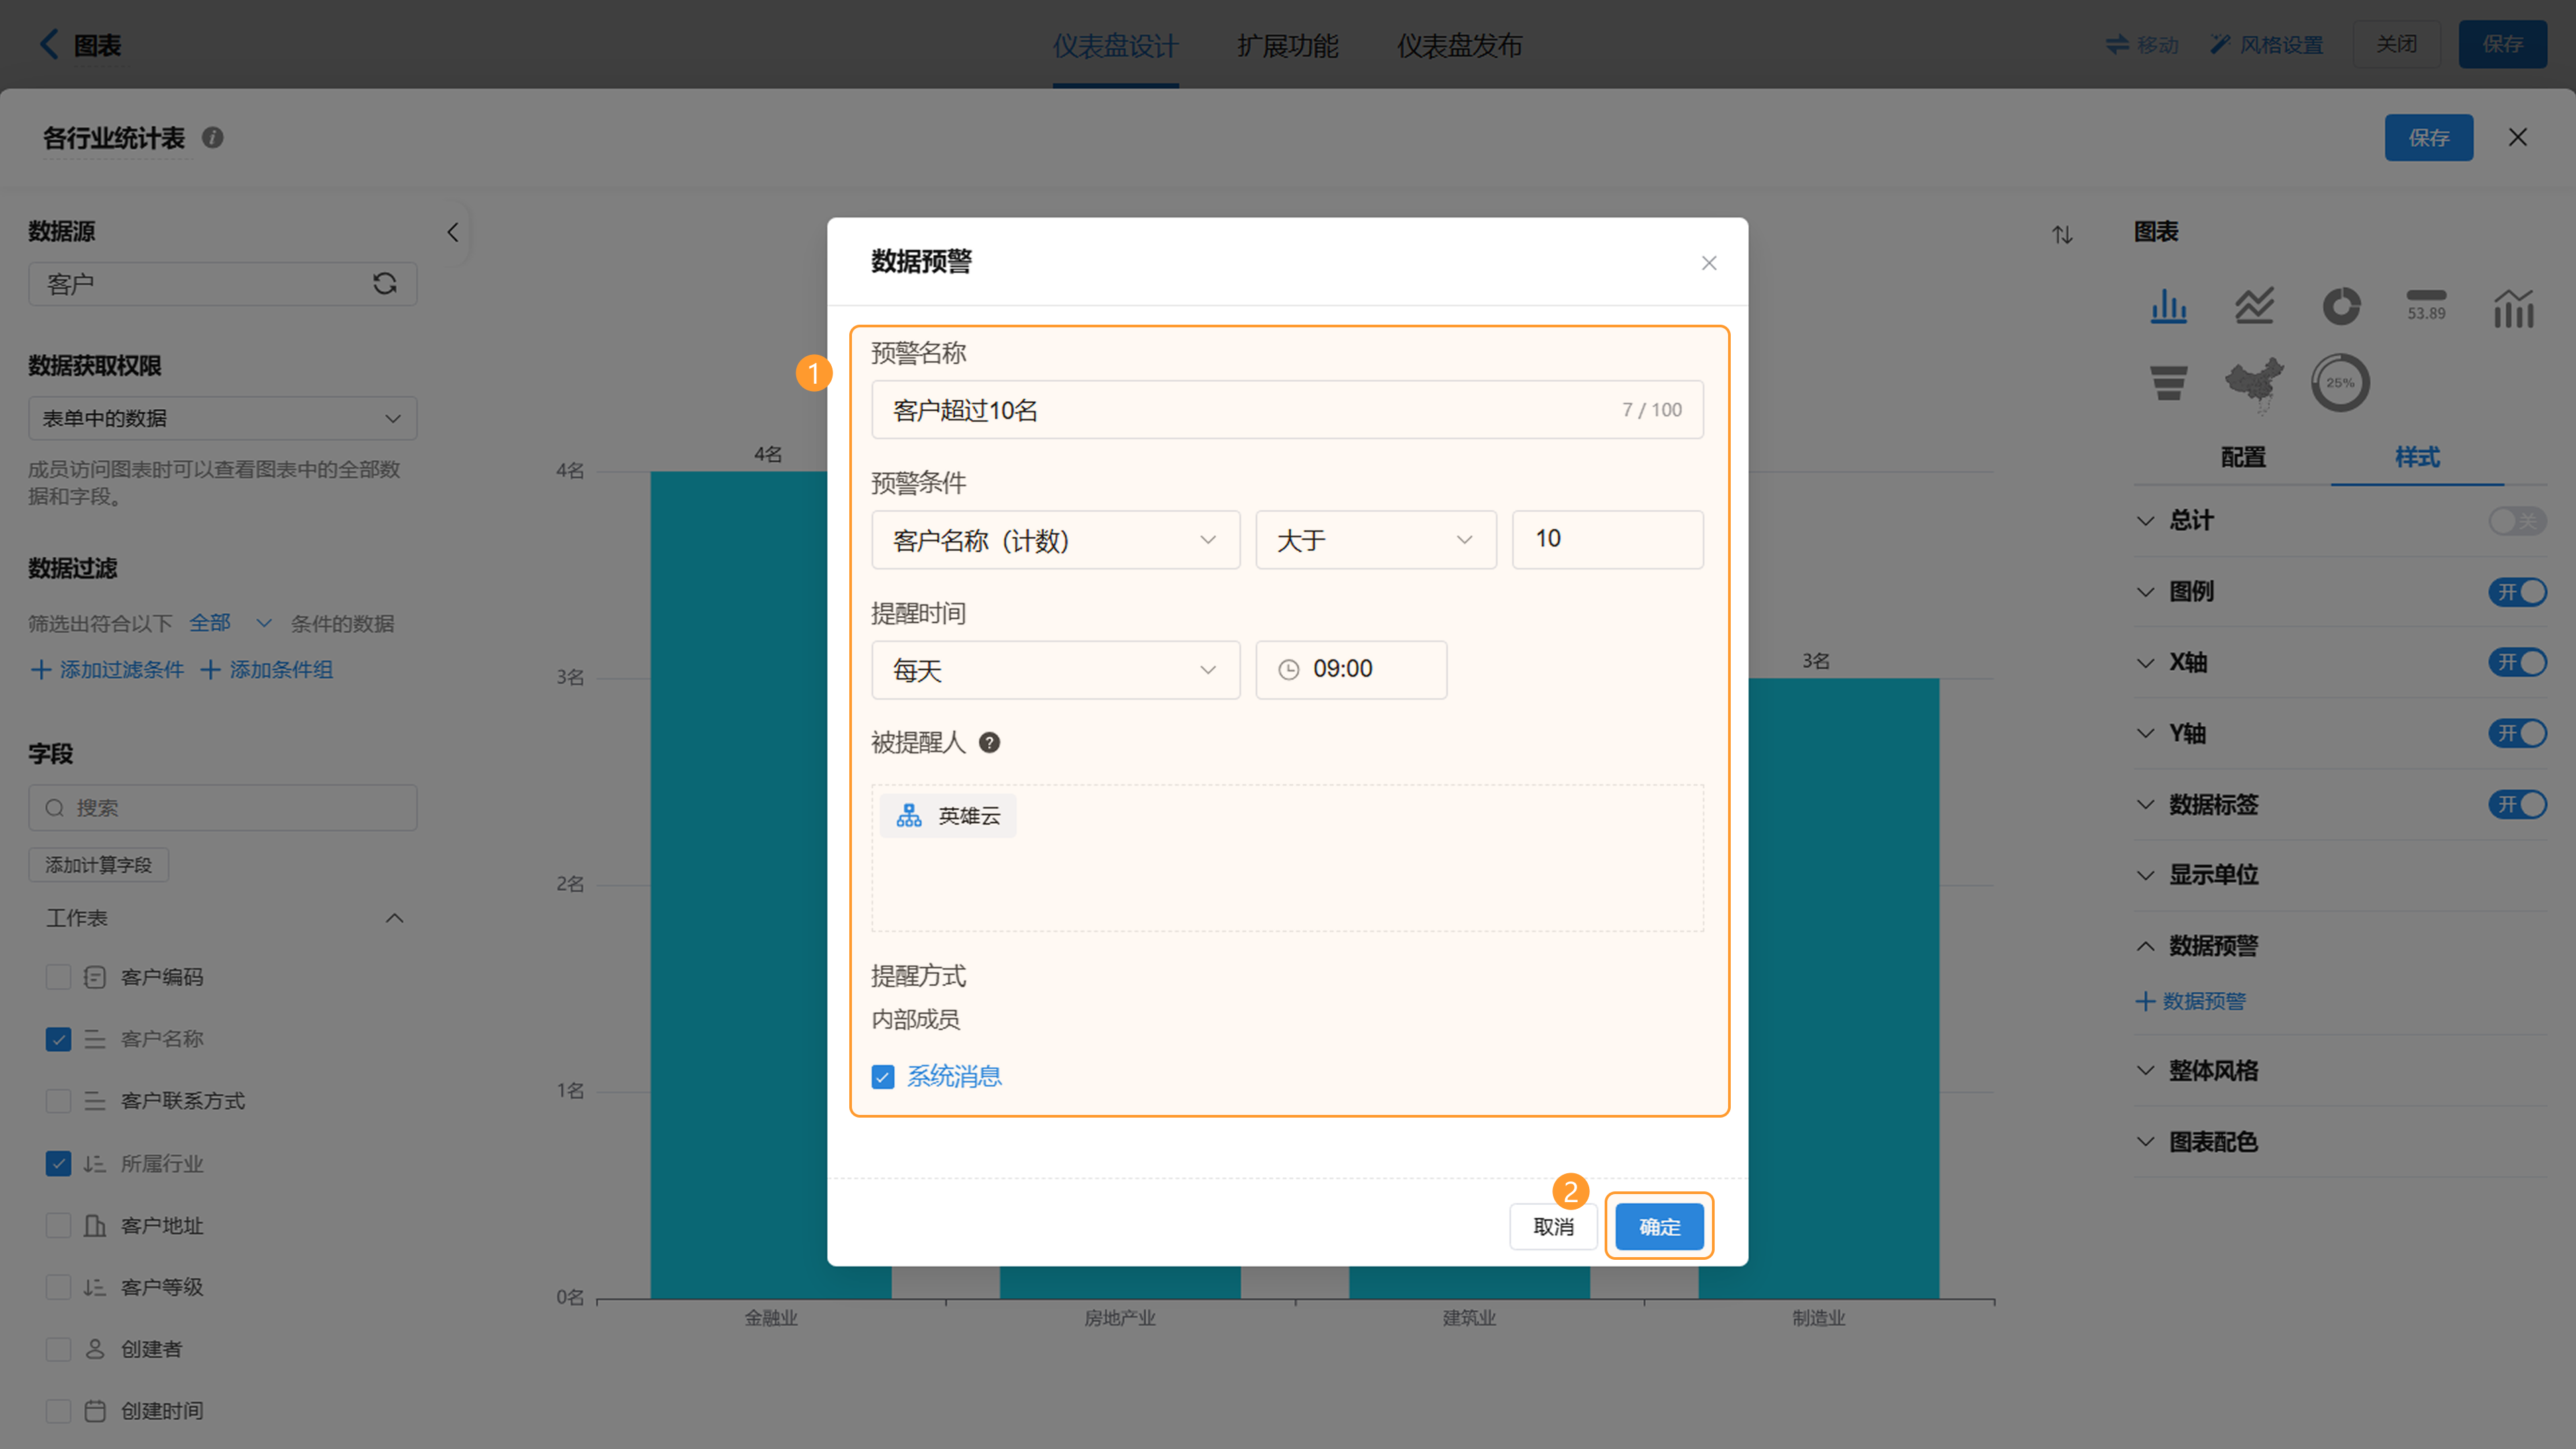Switch to the 仪表盘设计 tab
Screen dimensions: 2576x1449
tap(1115, 45)
